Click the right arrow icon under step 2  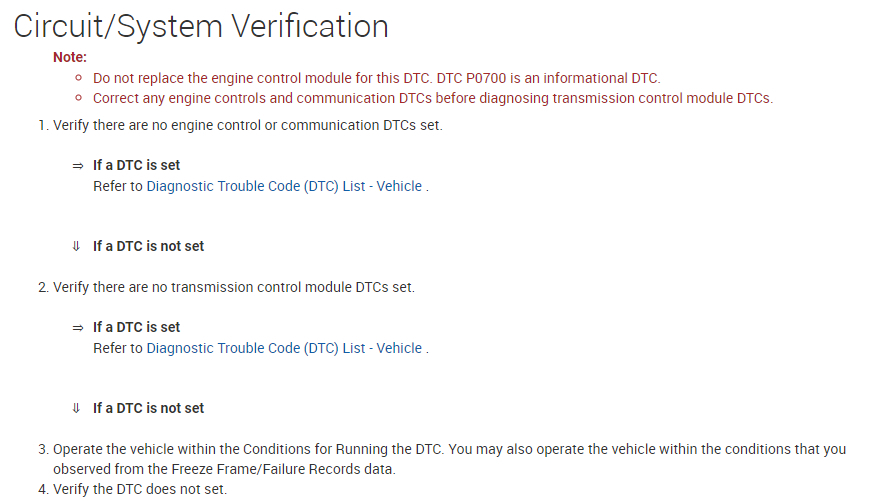[77, 327]
